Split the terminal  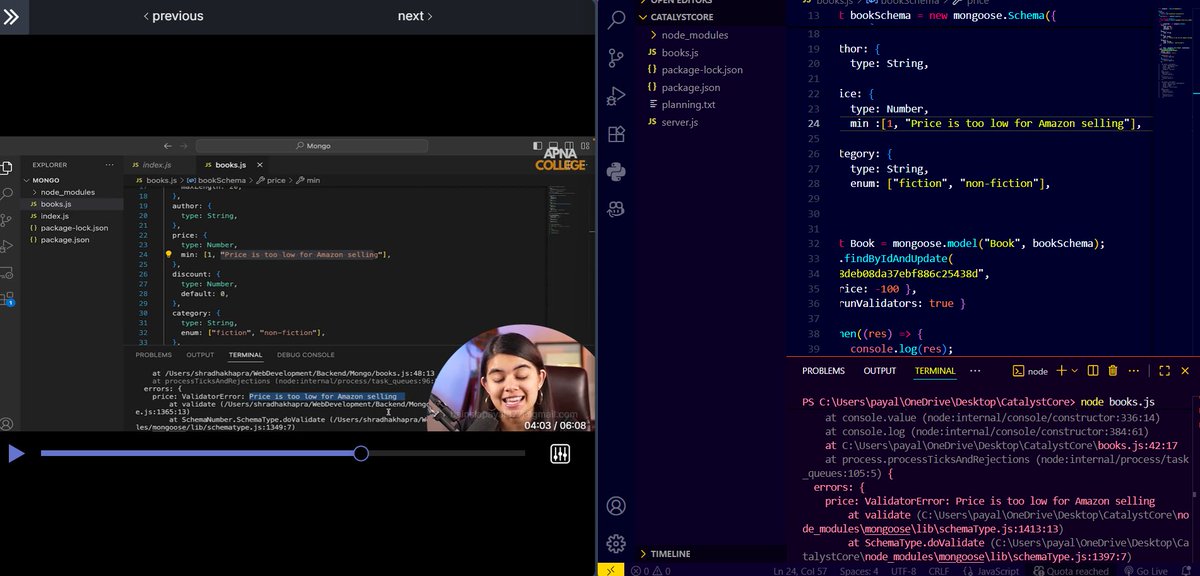[1093, 371]
